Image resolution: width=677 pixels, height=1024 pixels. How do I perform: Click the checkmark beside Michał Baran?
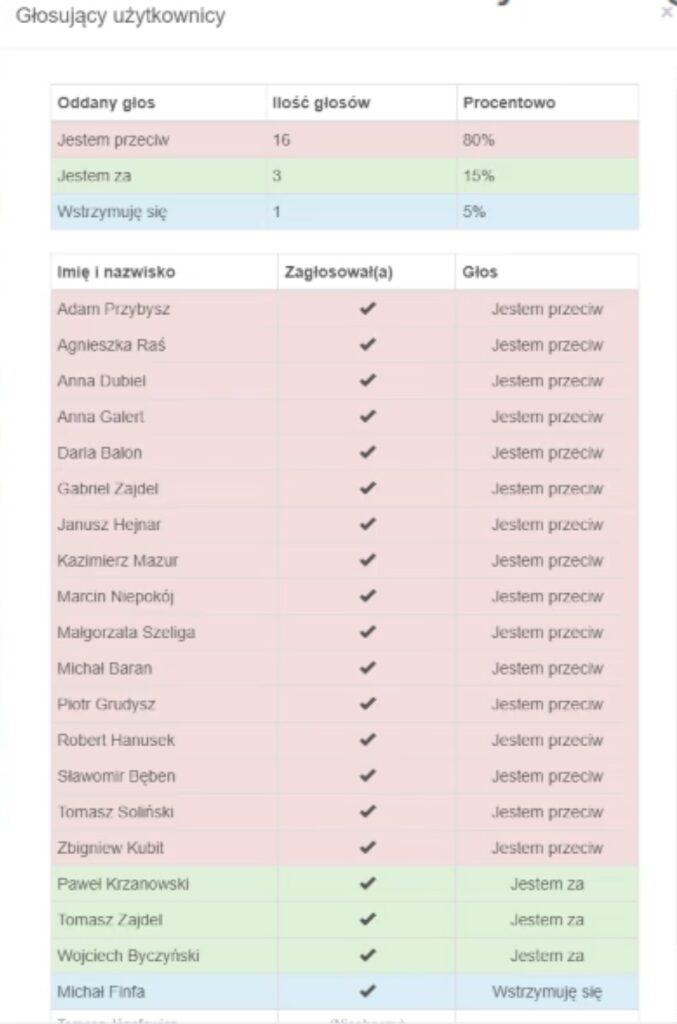tap(367, 668)
